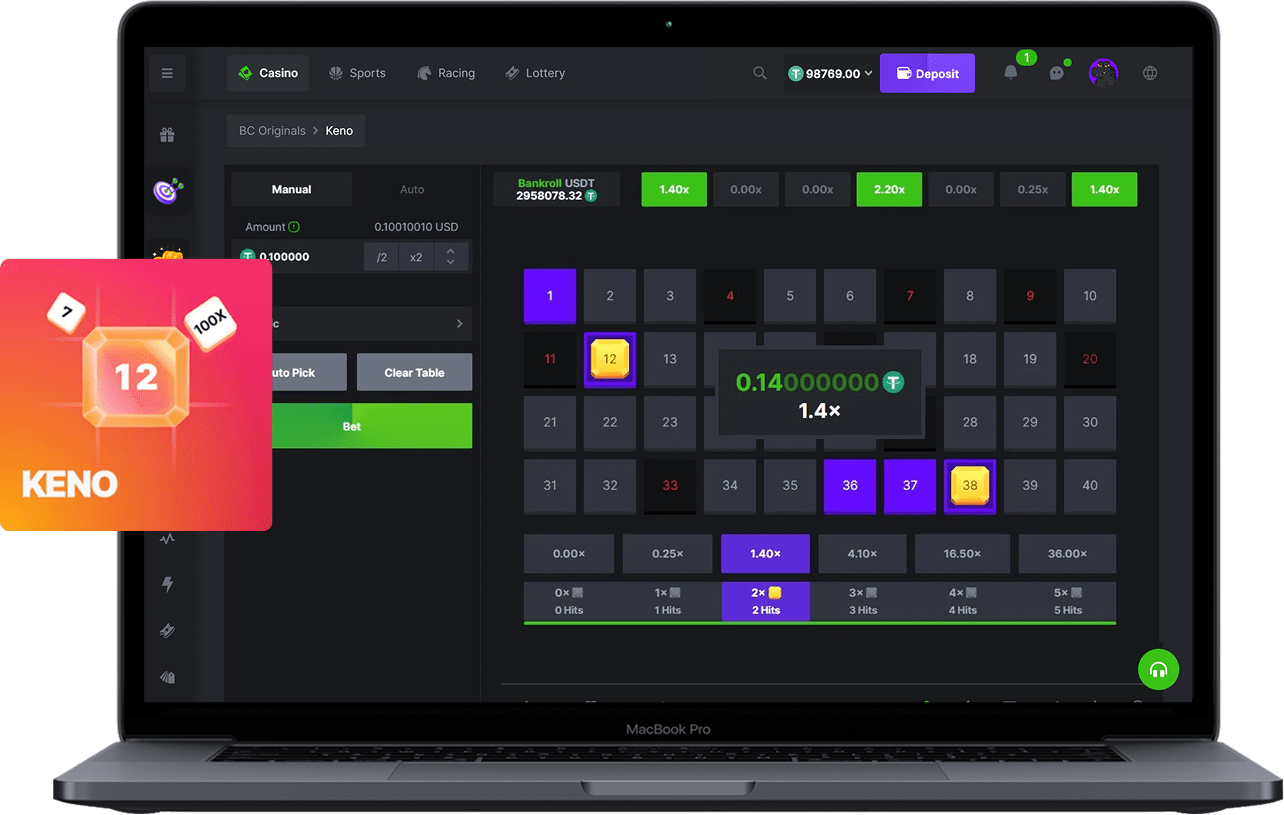Screen dimensions: 1284x815
Task: Open the Sports menu item
Action: [x=357, y=73]
